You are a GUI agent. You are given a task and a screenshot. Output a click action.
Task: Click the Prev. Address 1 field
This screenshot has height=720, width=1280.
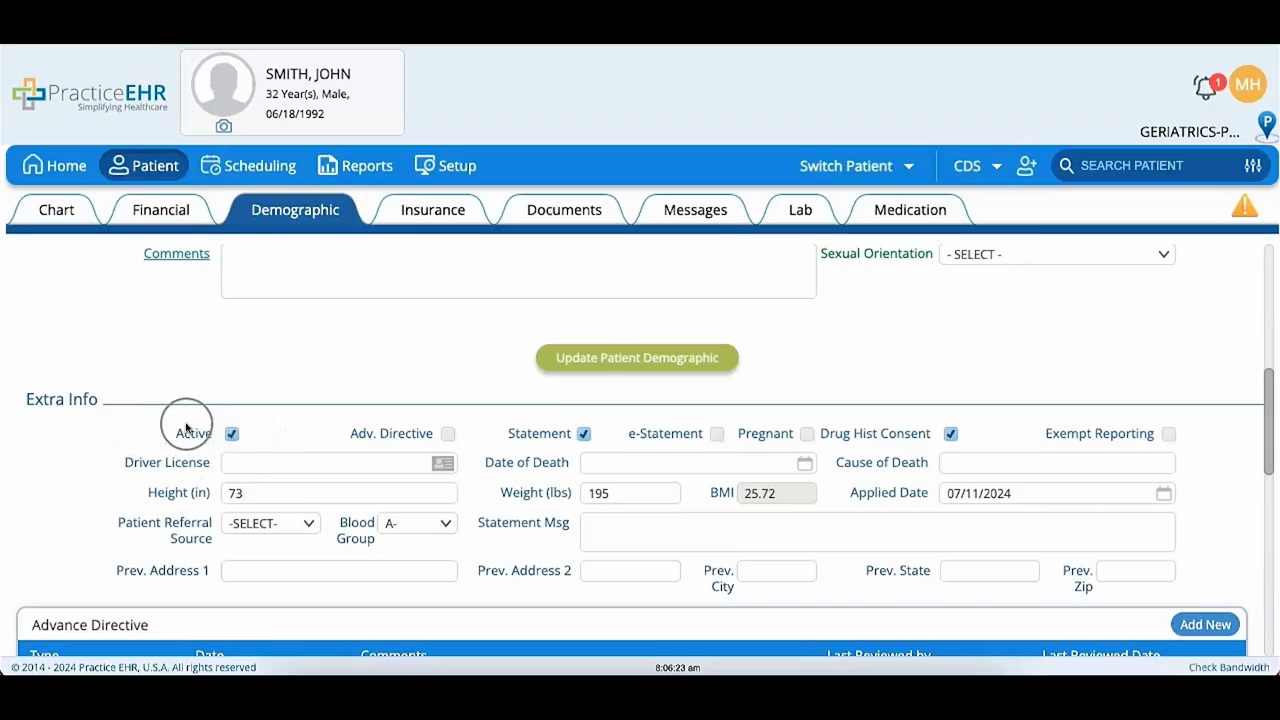tap(339, 571)
